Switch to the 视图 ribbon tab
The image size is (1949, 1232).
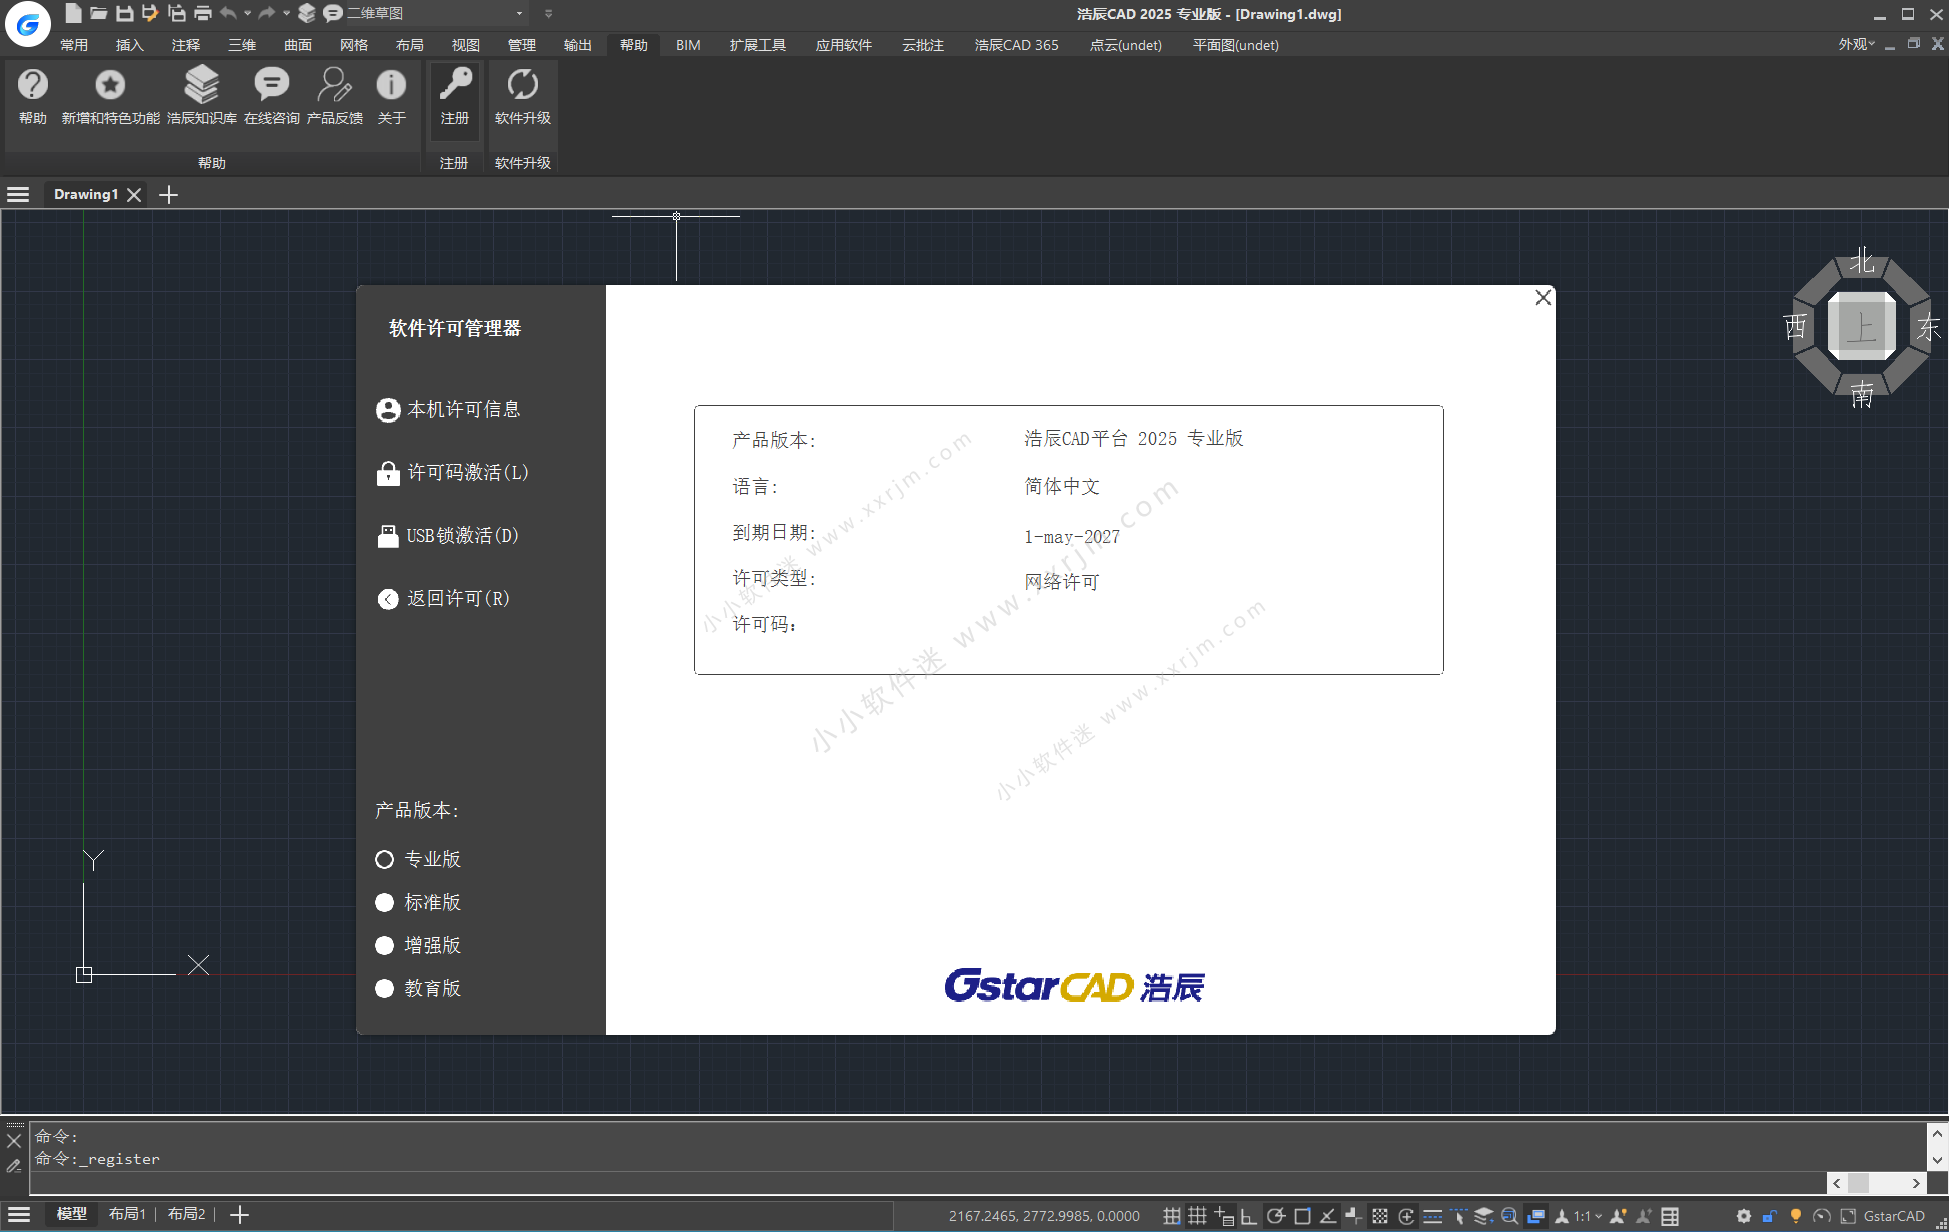[466, 45]
